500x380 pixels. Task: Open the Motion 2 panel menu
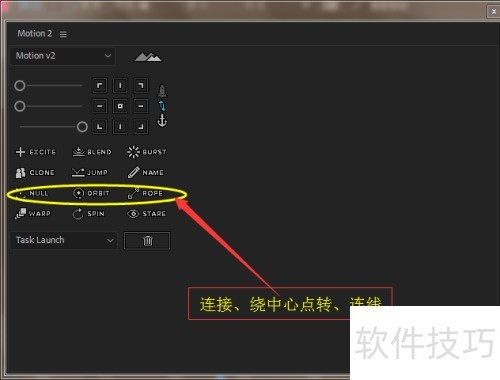tap(63, 34)
